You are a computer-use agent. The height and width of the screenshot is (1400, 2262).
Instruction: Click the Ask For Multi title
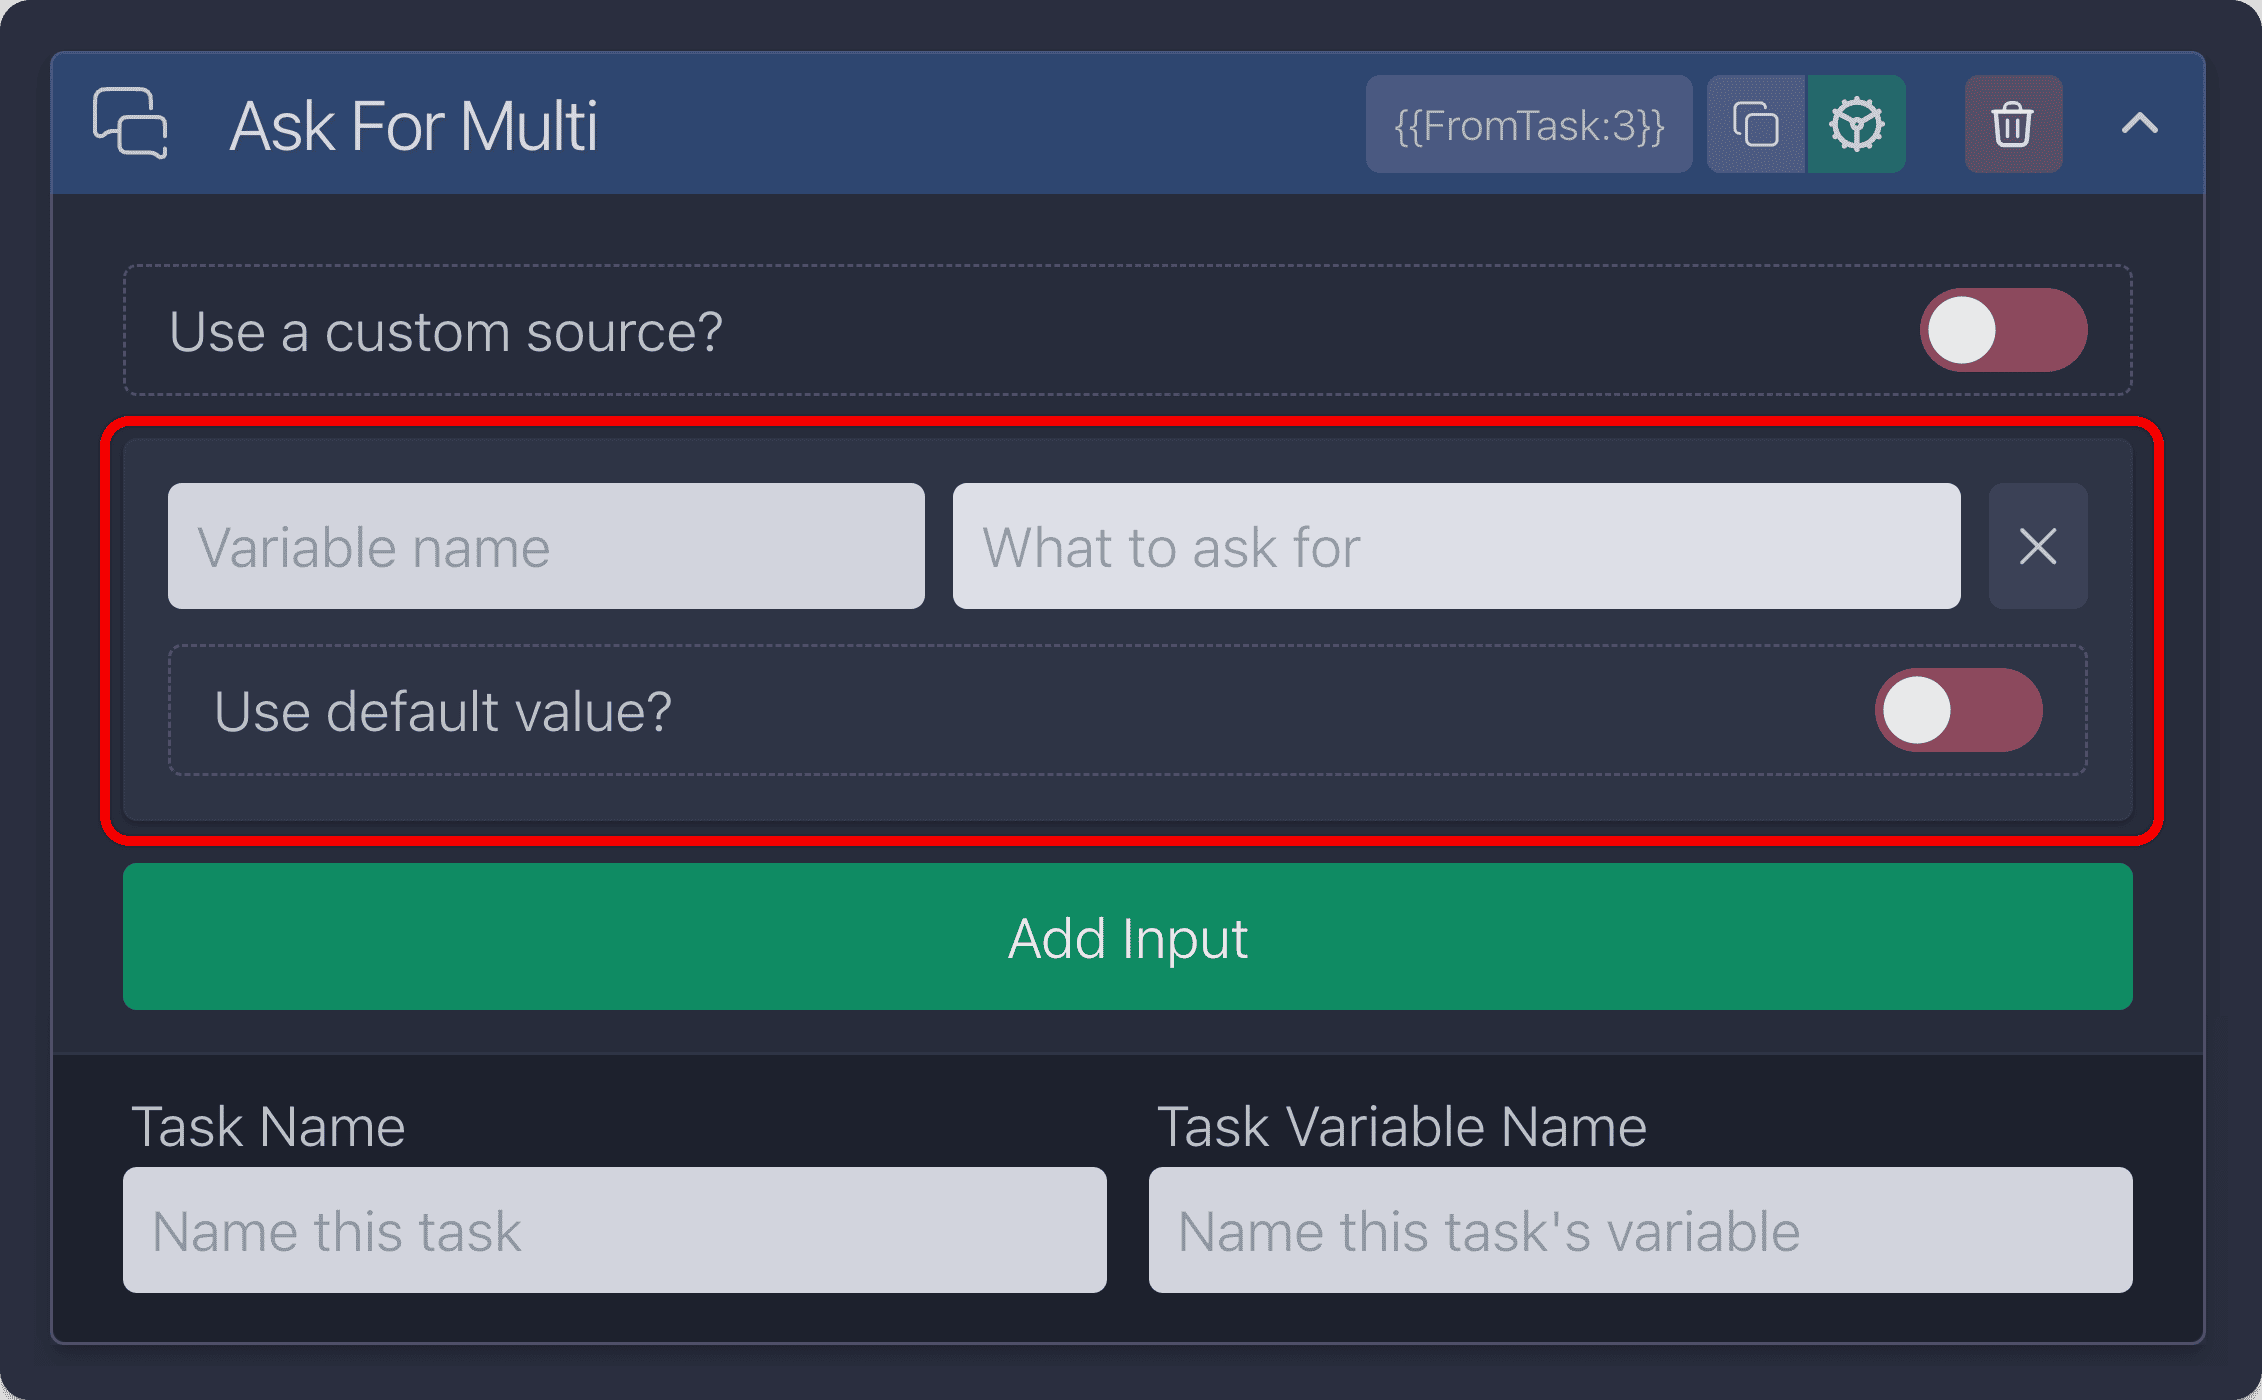click(x=414, y=124)
